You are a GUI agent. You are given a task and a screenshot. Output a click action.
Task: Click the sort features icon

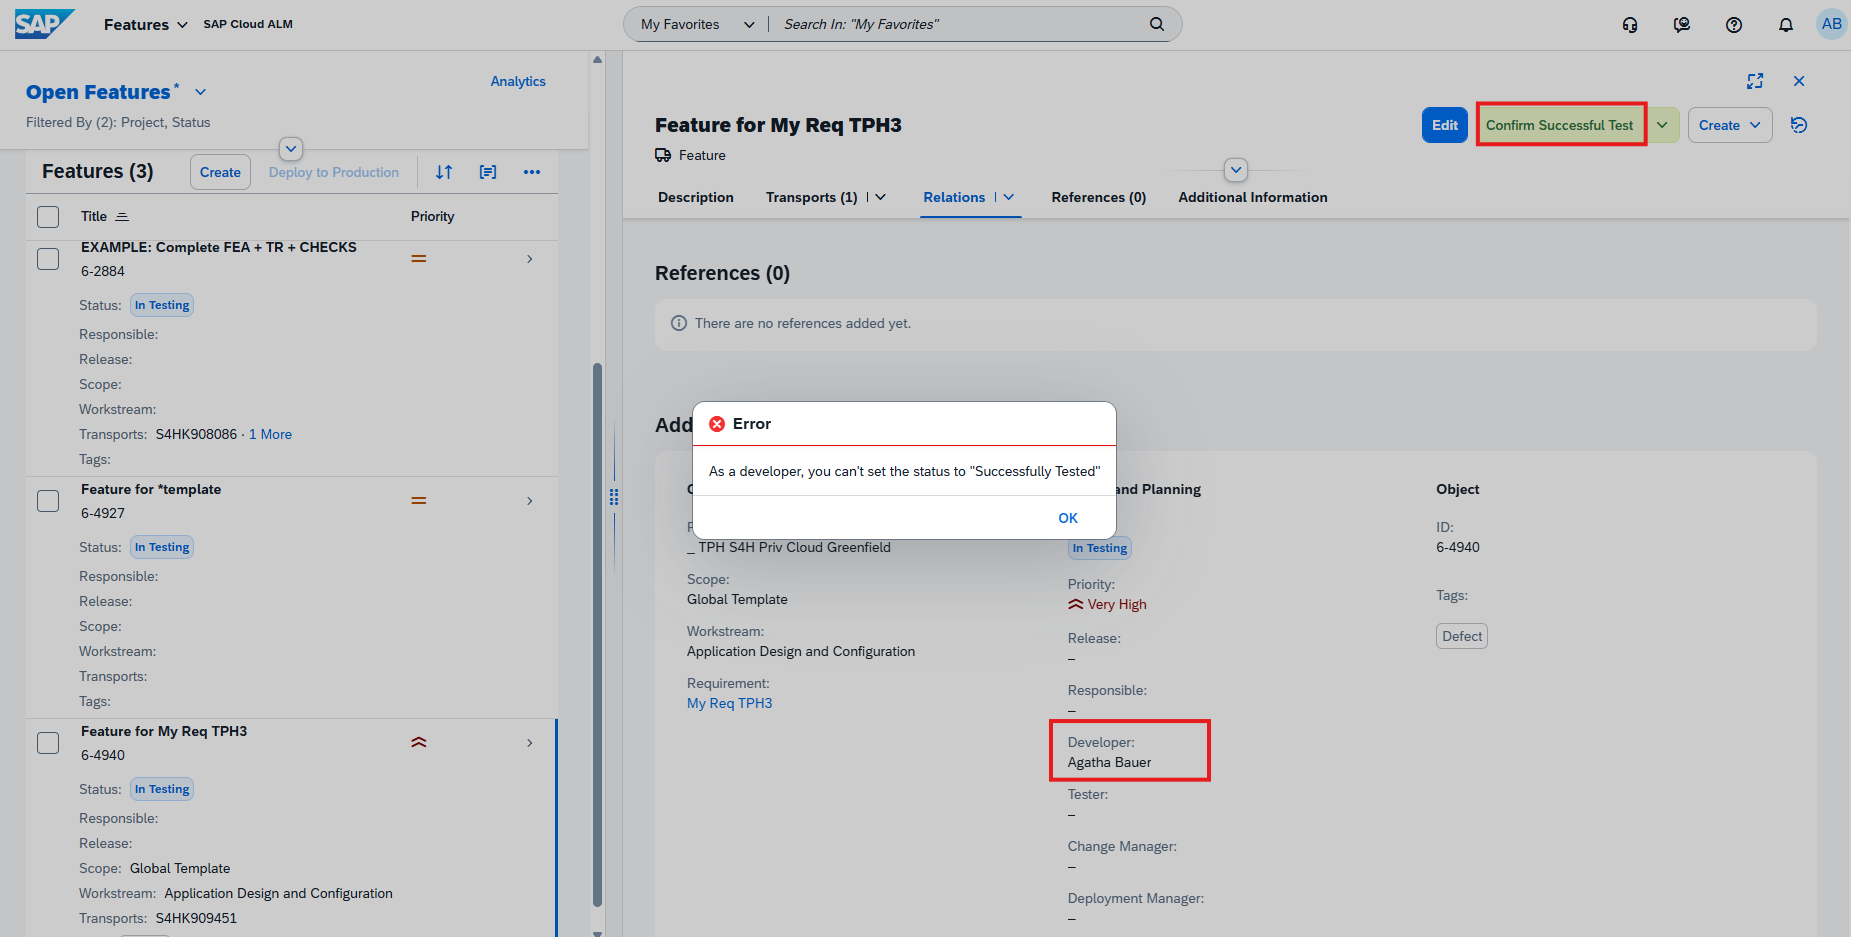[x=444, y=172]
